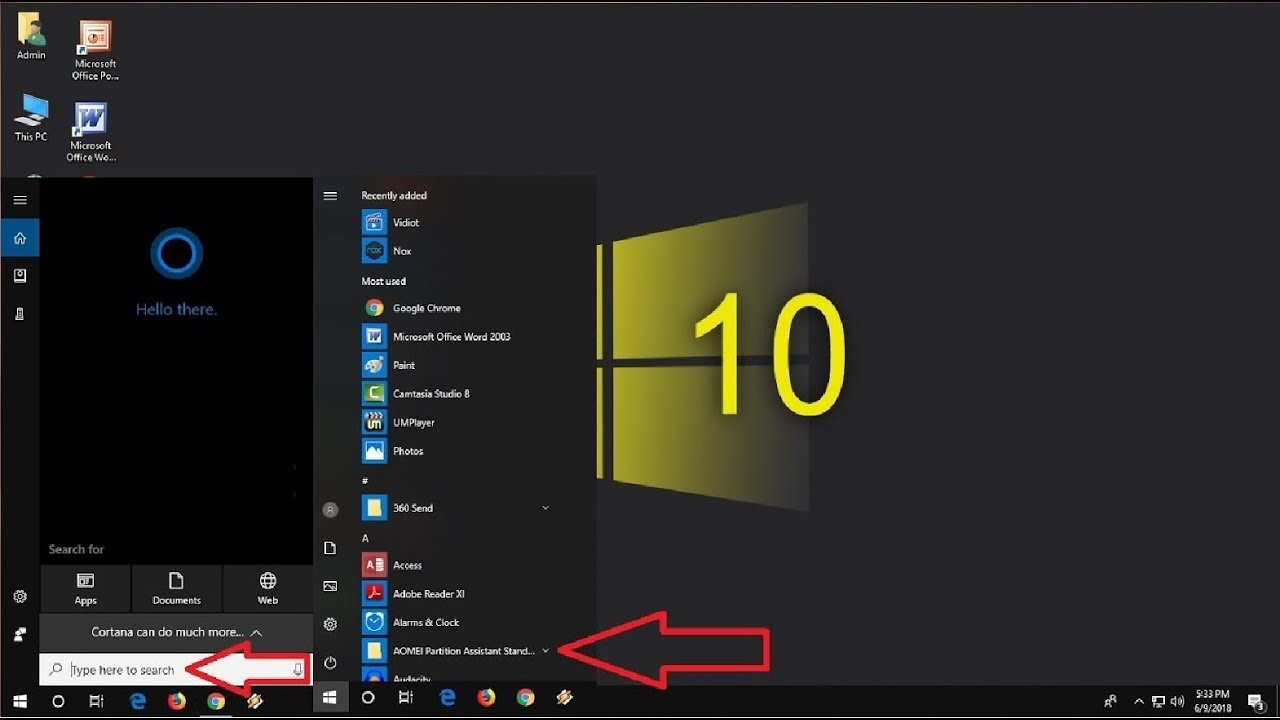Open Documents from the Start menu sidebar
Viewport: 1280px width, 720px height.
coord(330,548)
